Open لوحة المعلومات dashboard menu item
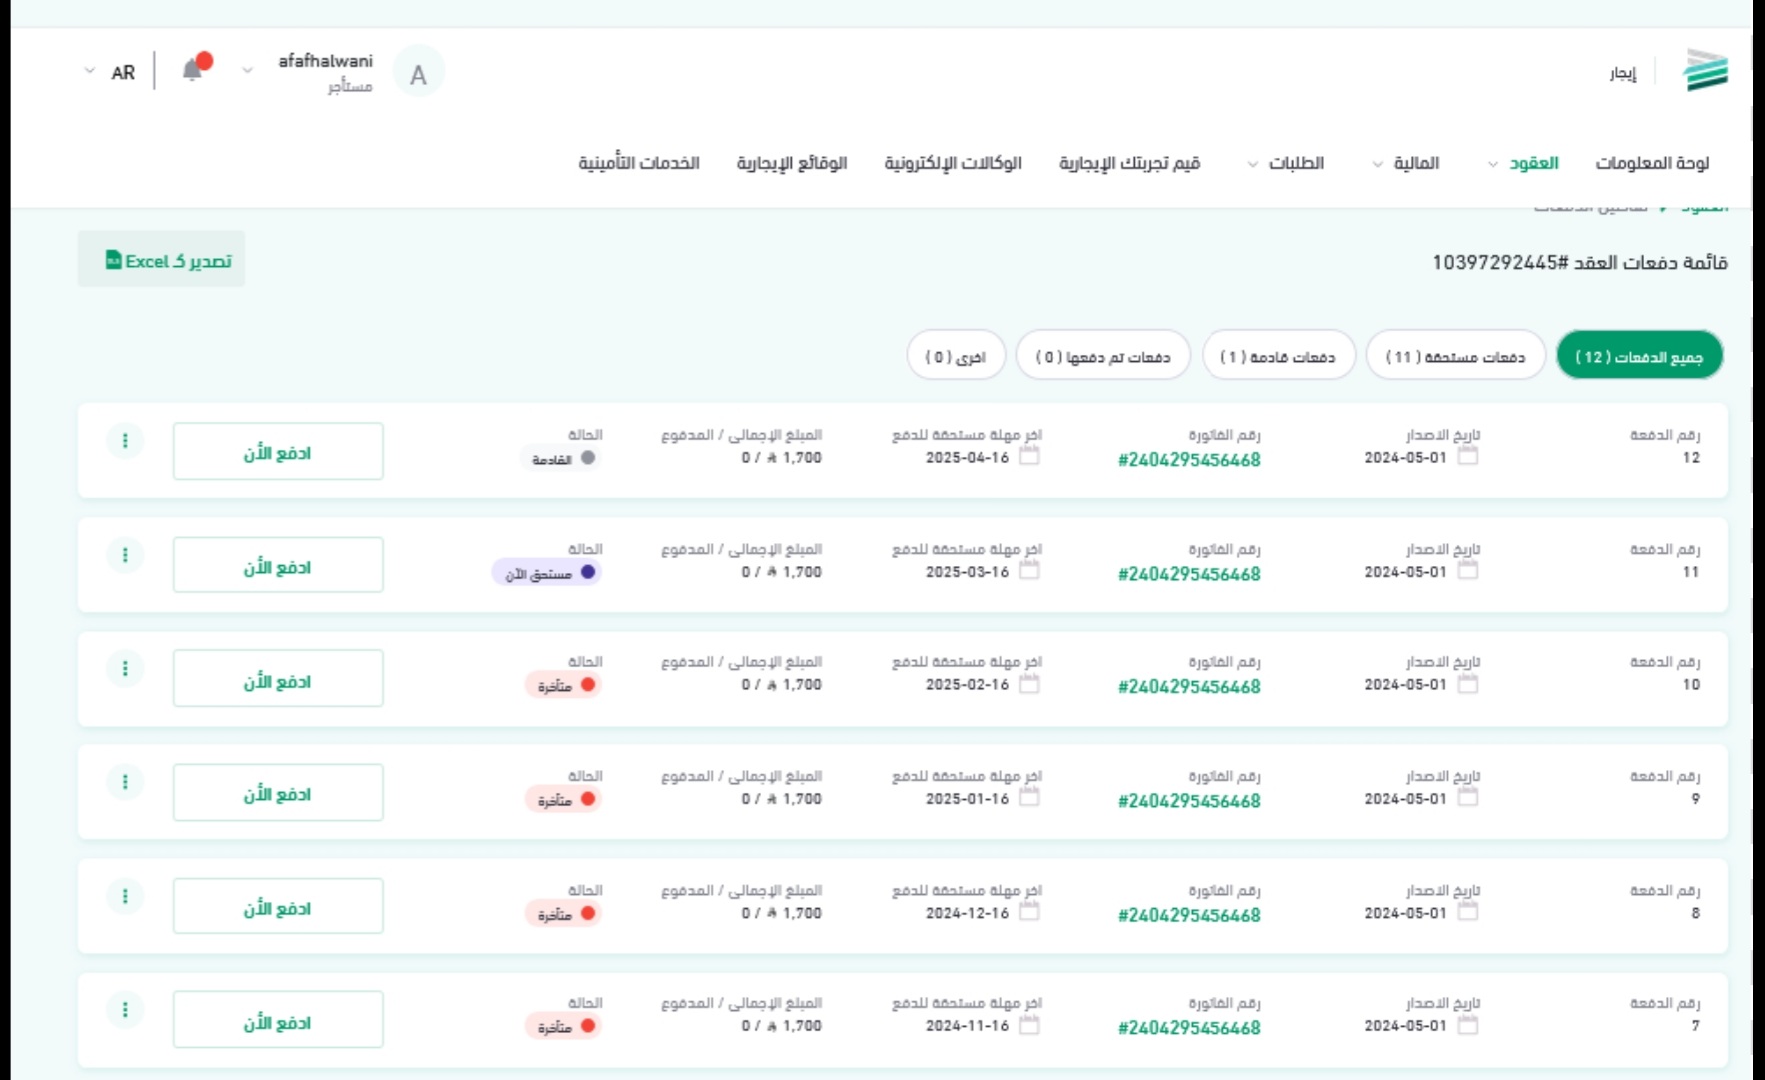Viewport: 1765px width, 1080px height. [x=1651, y=163]
